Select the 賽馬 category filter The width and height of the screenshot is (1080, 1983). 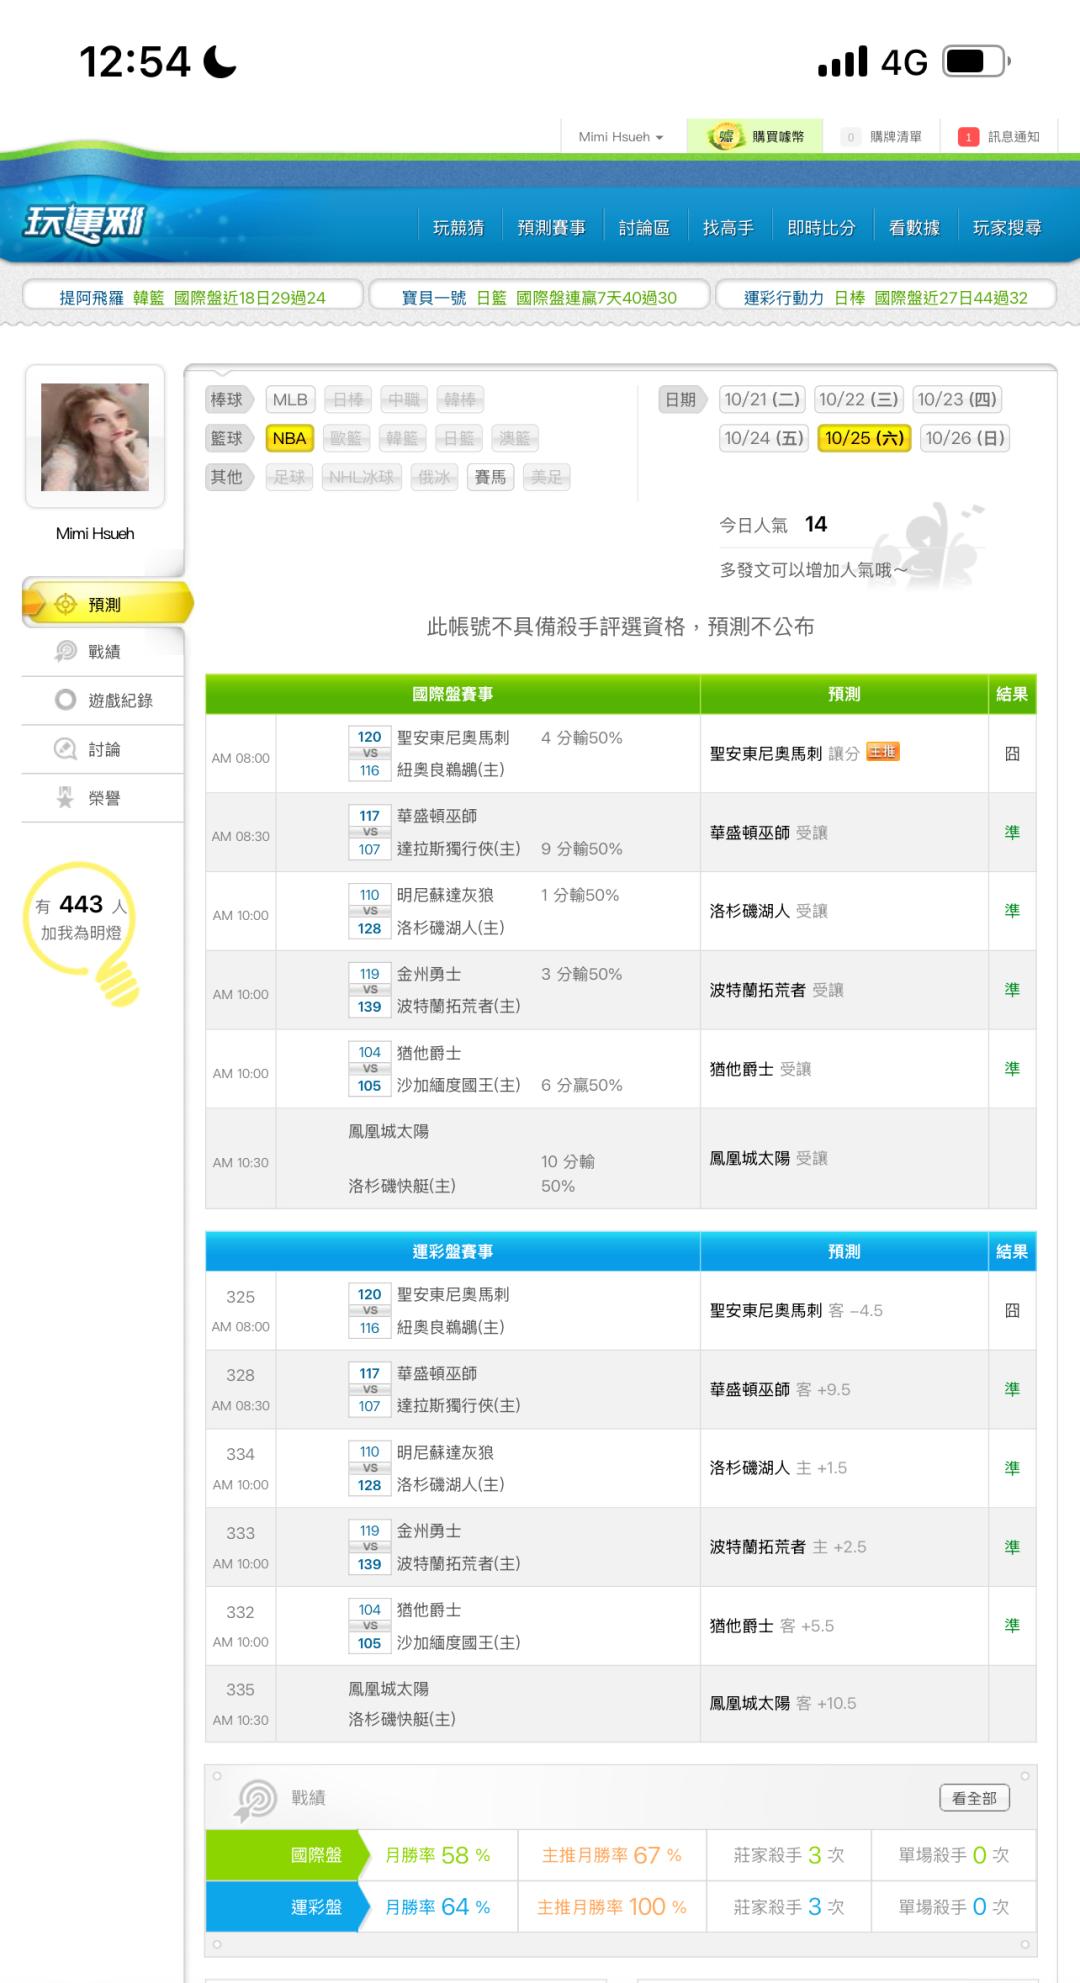click(490, 477)
